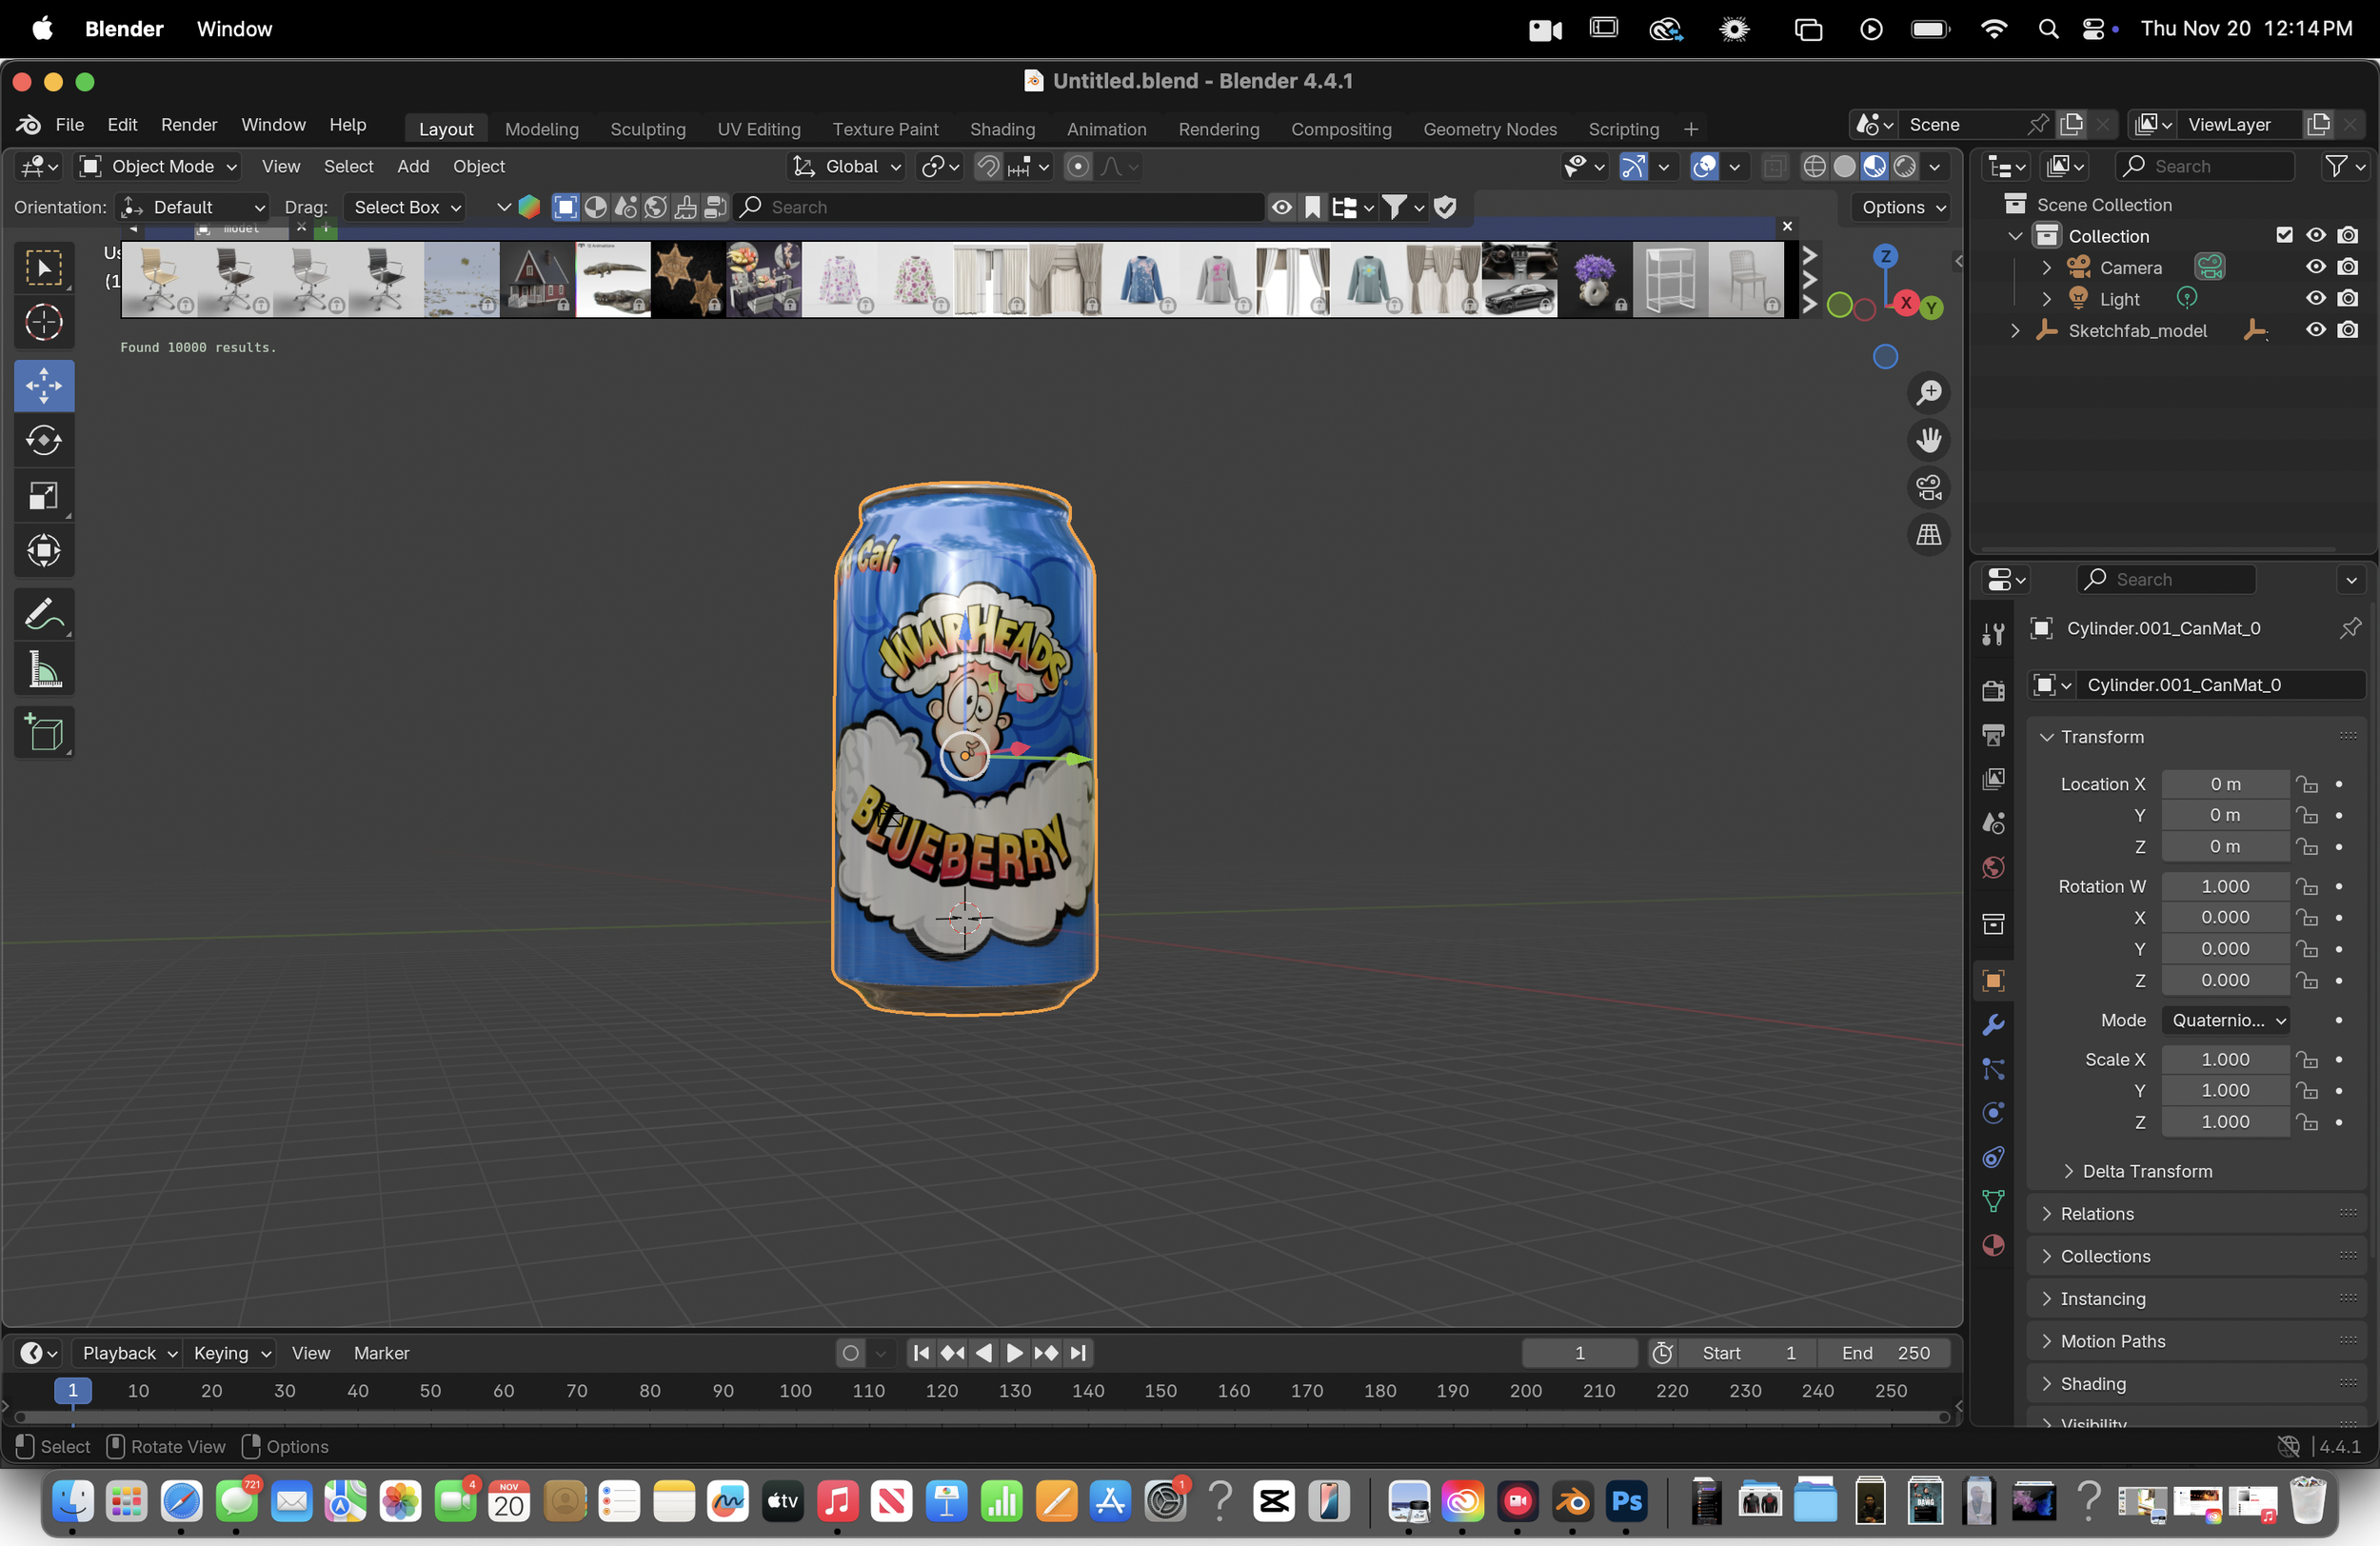Viewport: 2380px width, 1546px height.
Task: Toggle X-ray mode
Action: point(1774,166)
